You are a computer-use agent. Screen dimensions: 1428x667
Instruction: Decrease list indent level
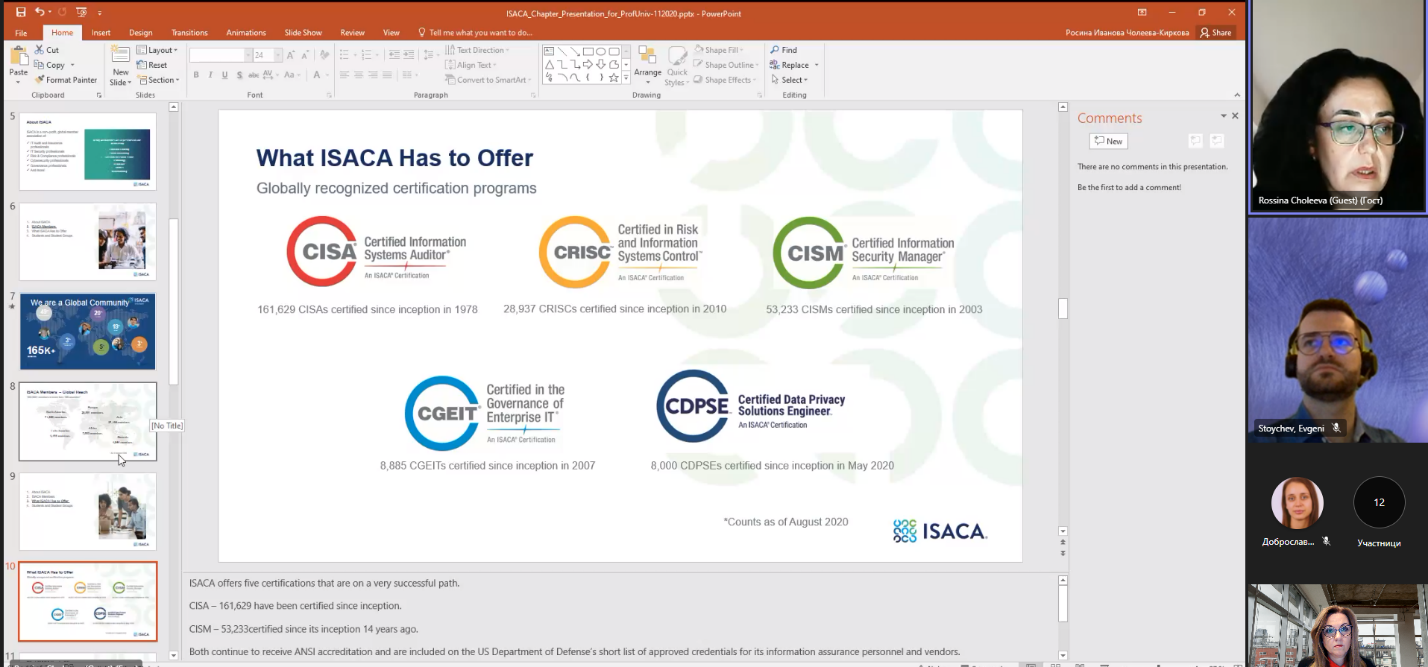click(394, 55)
